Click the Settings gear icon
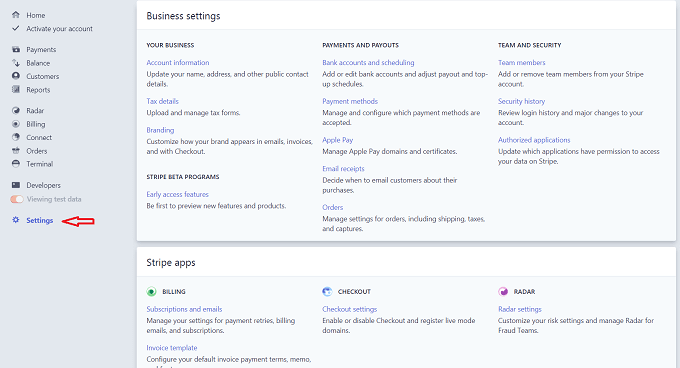This screenshot has height=368, width=680. tap(16, 220)
